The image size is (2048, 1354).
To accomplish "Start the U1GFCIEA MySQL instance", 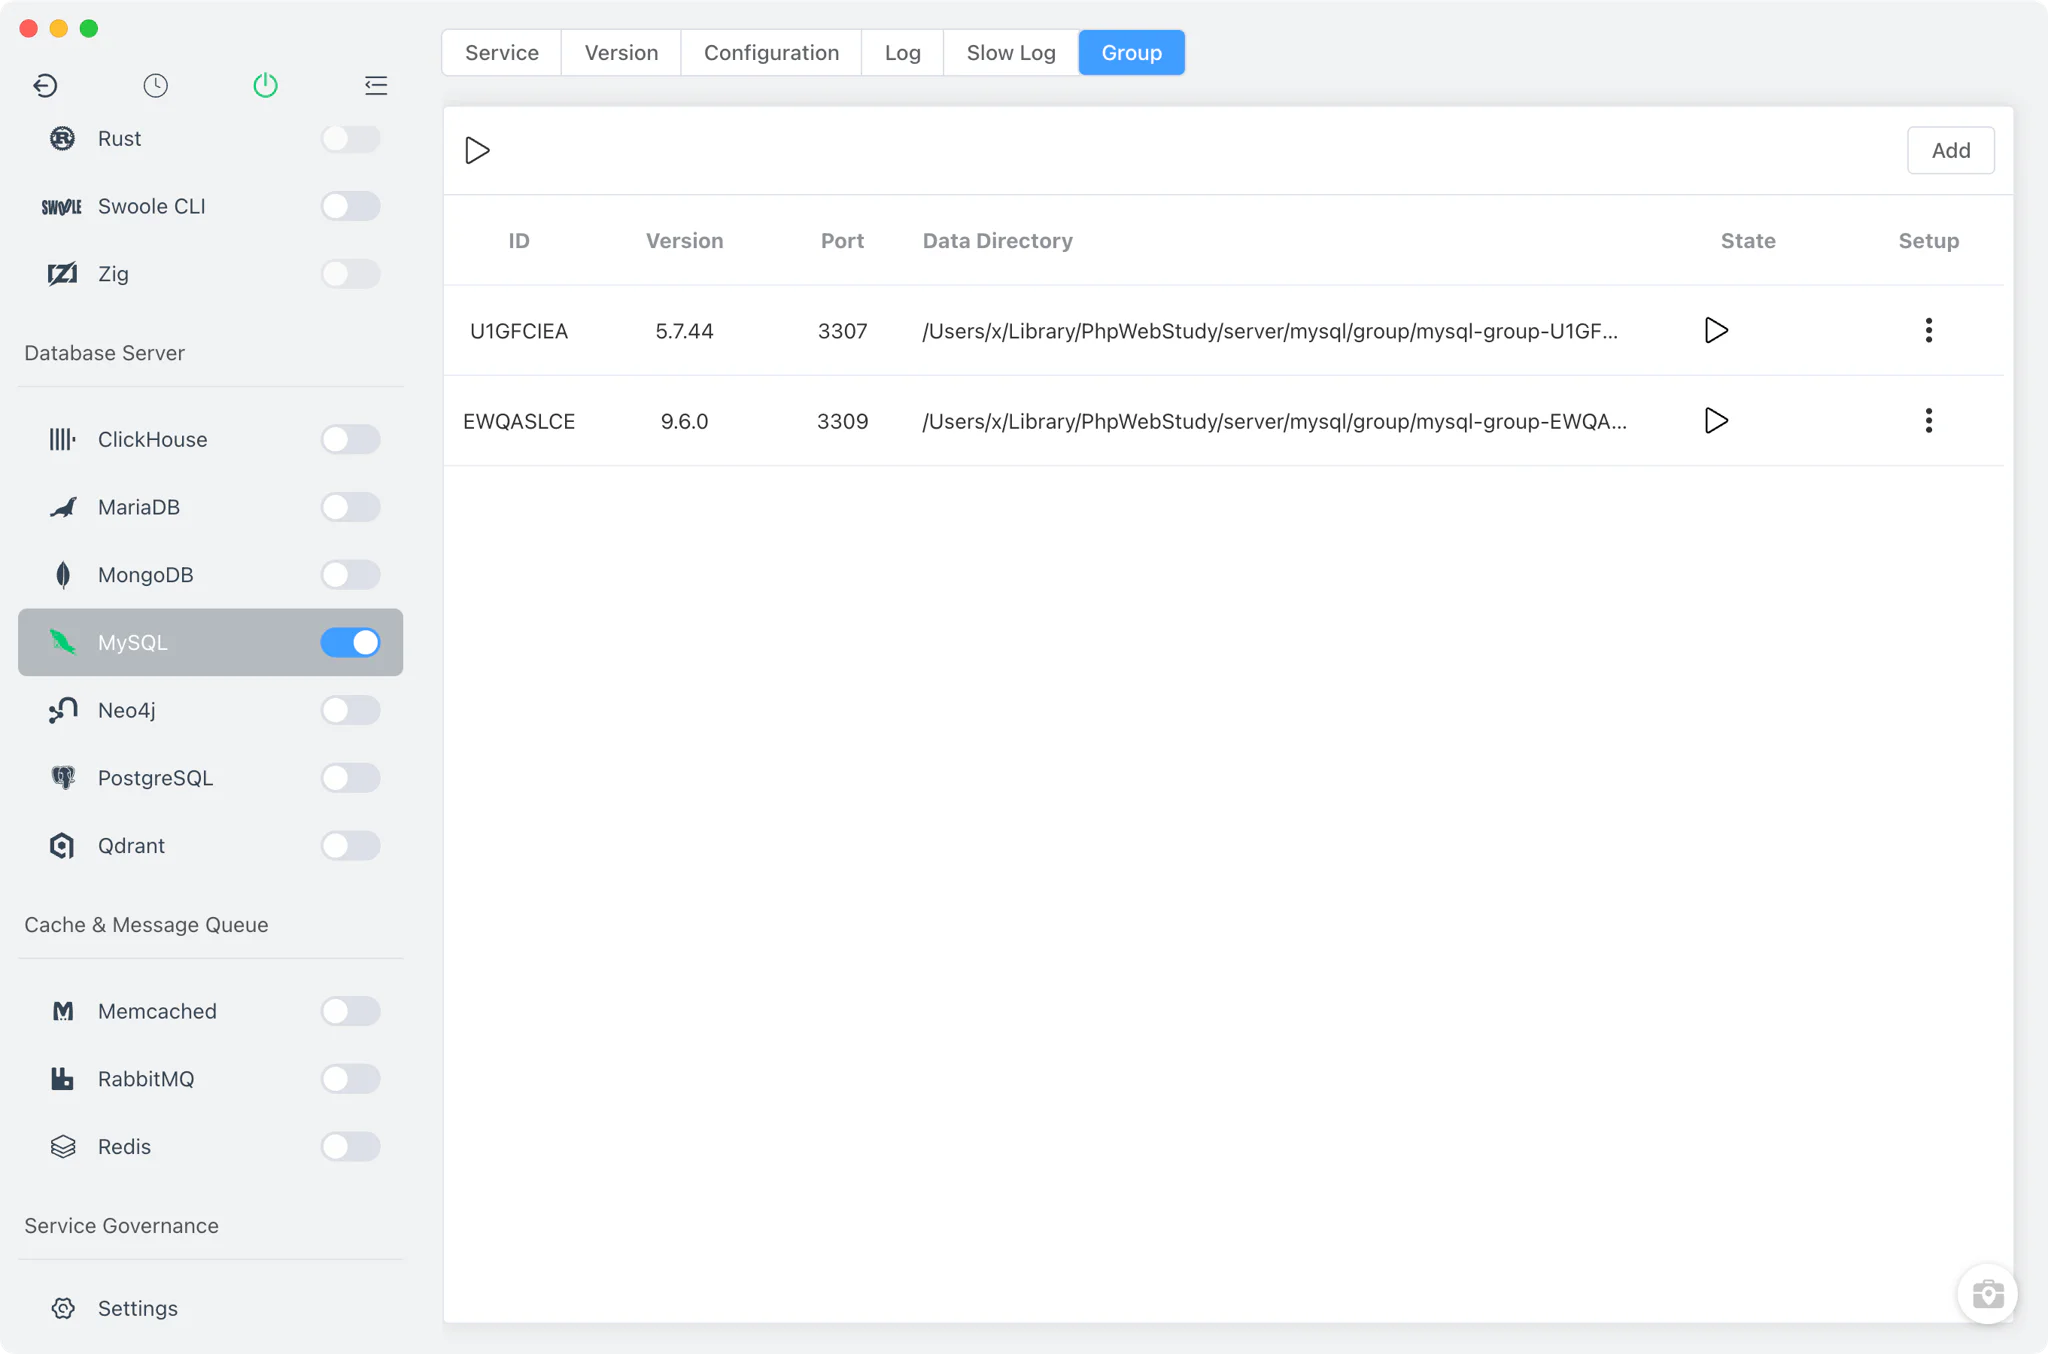I will pyautogui.click(x=1716, y=331).
